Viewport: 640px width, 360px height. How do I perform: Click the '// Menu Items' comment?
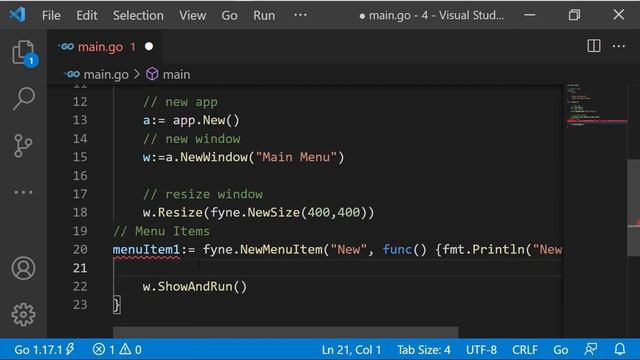pos(161,231)
